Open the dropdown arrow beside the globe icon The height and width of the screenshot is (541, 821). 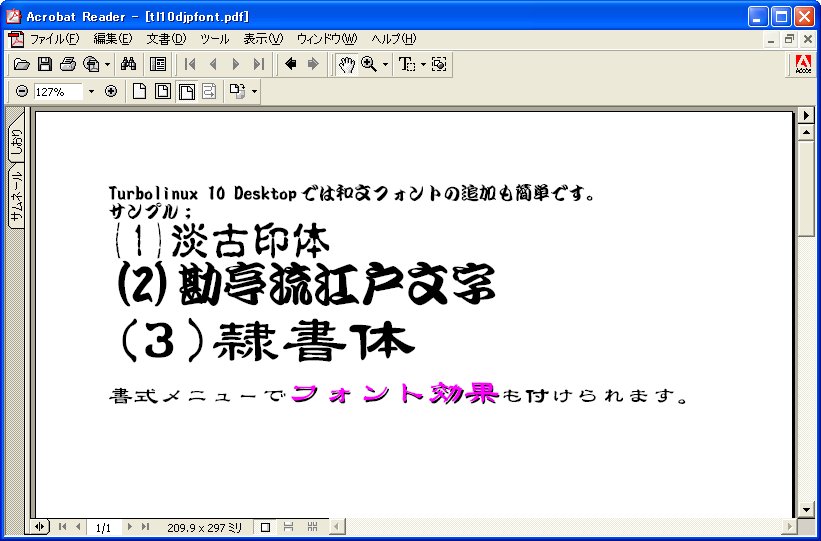(107, 64)
